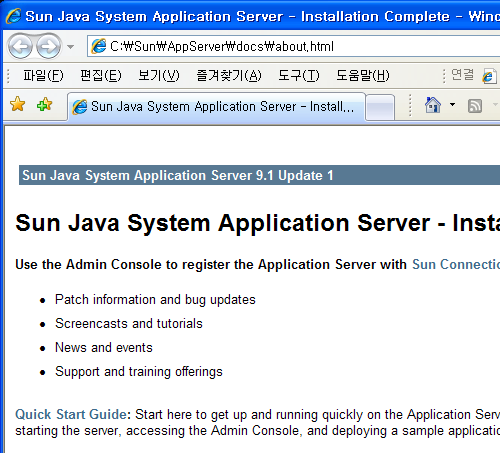Open the 도움말(H) menu
Screen dimensions: 500x453
363,76
